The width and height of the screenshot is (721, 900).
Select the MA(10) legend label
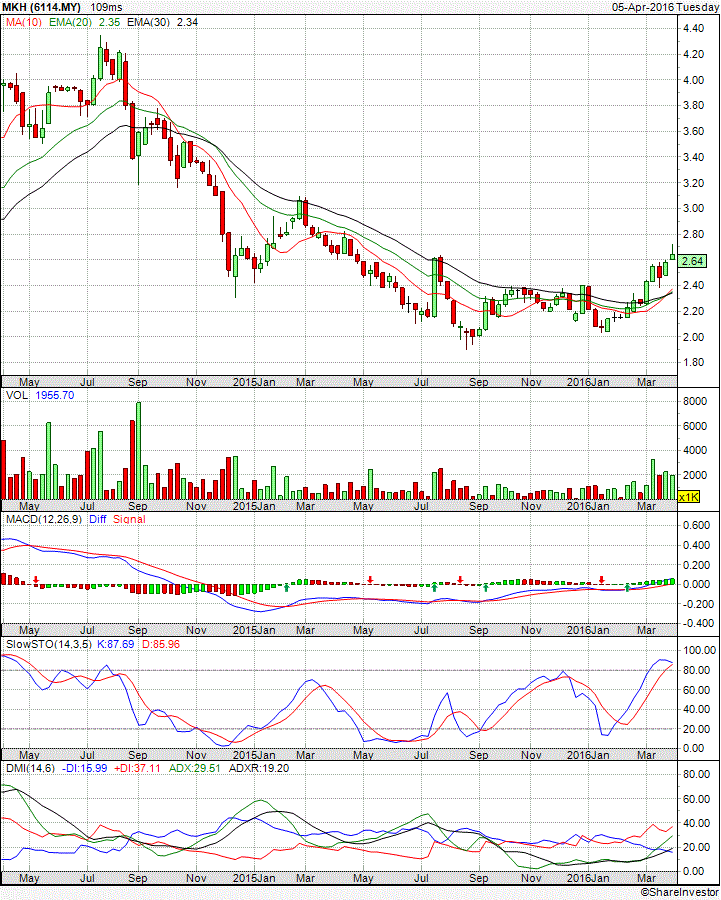click(x=24, y=22)
